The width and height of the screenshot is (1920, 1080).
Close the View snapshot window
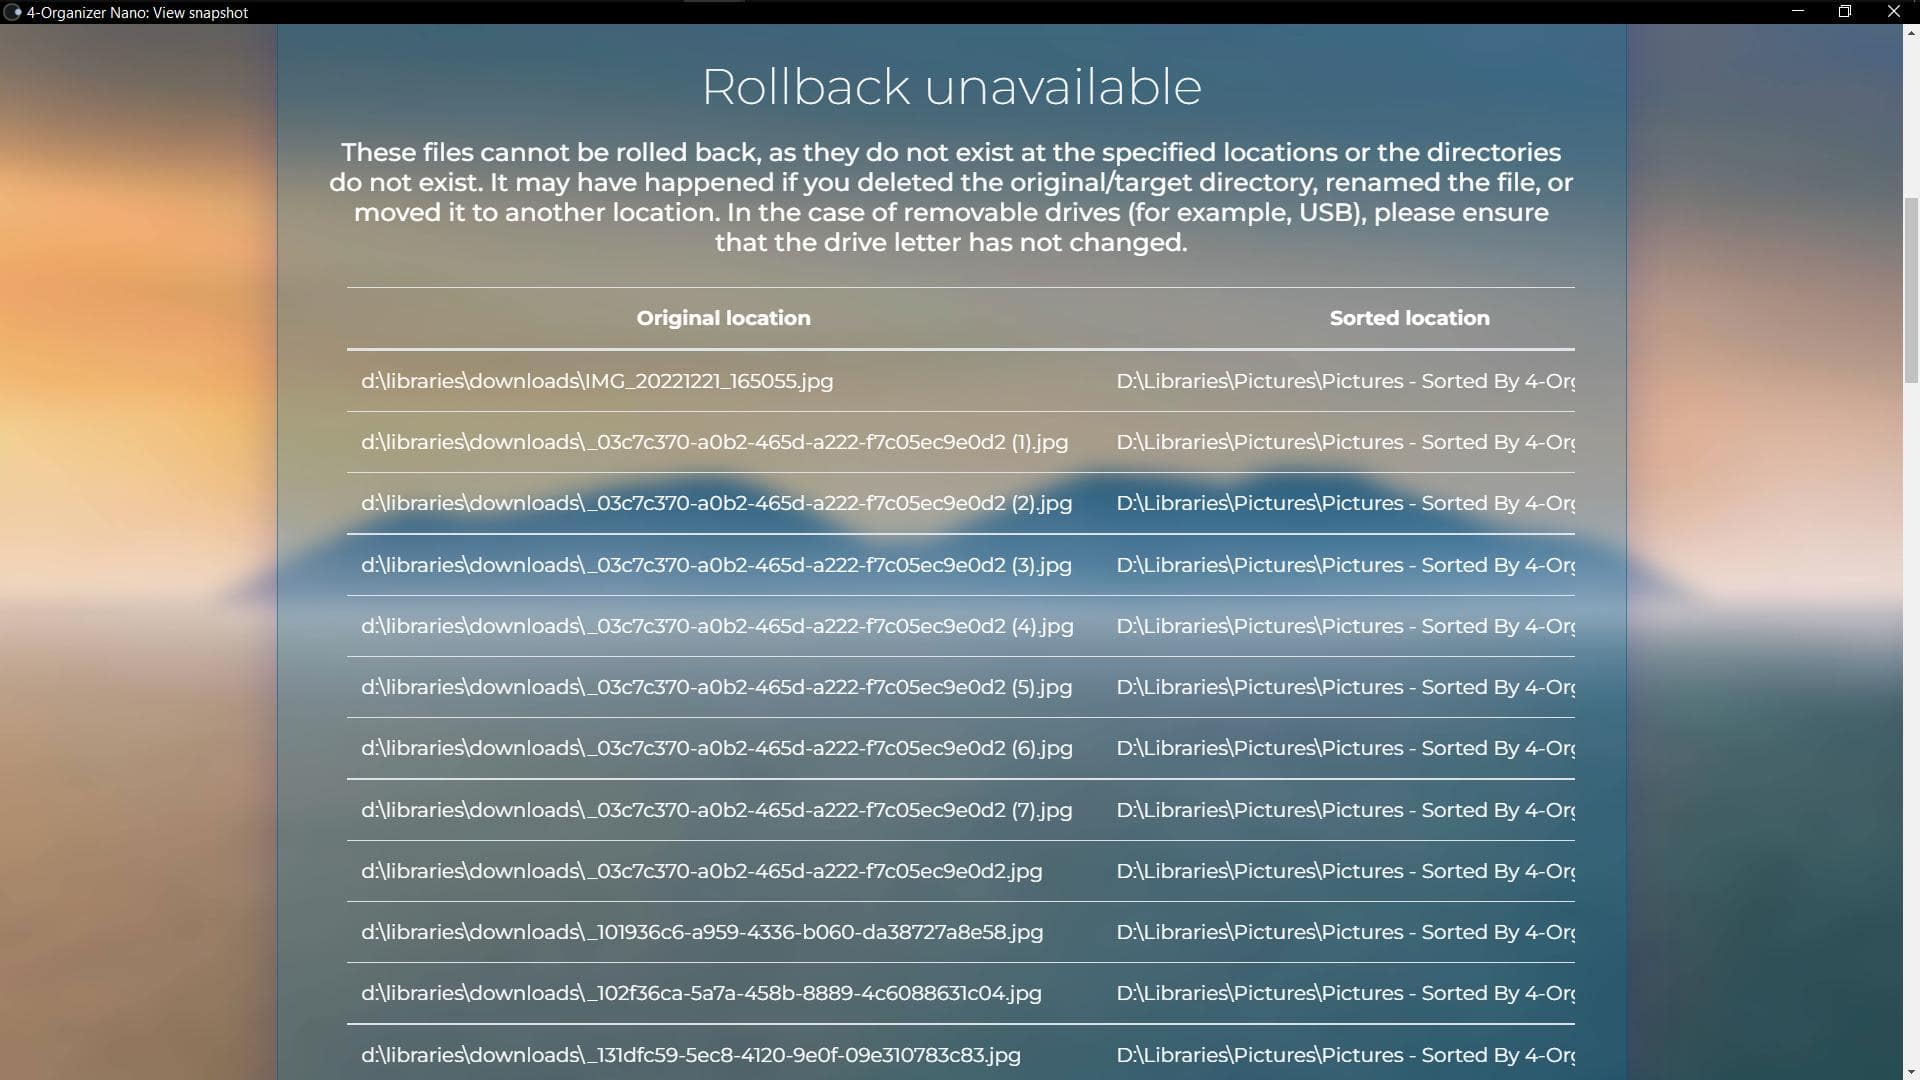pos(1893,12)
